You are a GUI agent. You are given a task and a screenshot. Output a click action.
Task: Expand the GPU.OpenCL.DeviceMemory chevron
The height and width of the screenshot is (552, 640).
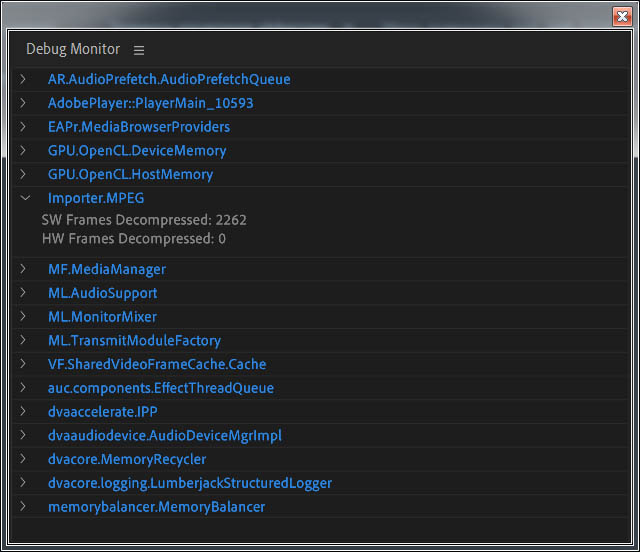25,151
